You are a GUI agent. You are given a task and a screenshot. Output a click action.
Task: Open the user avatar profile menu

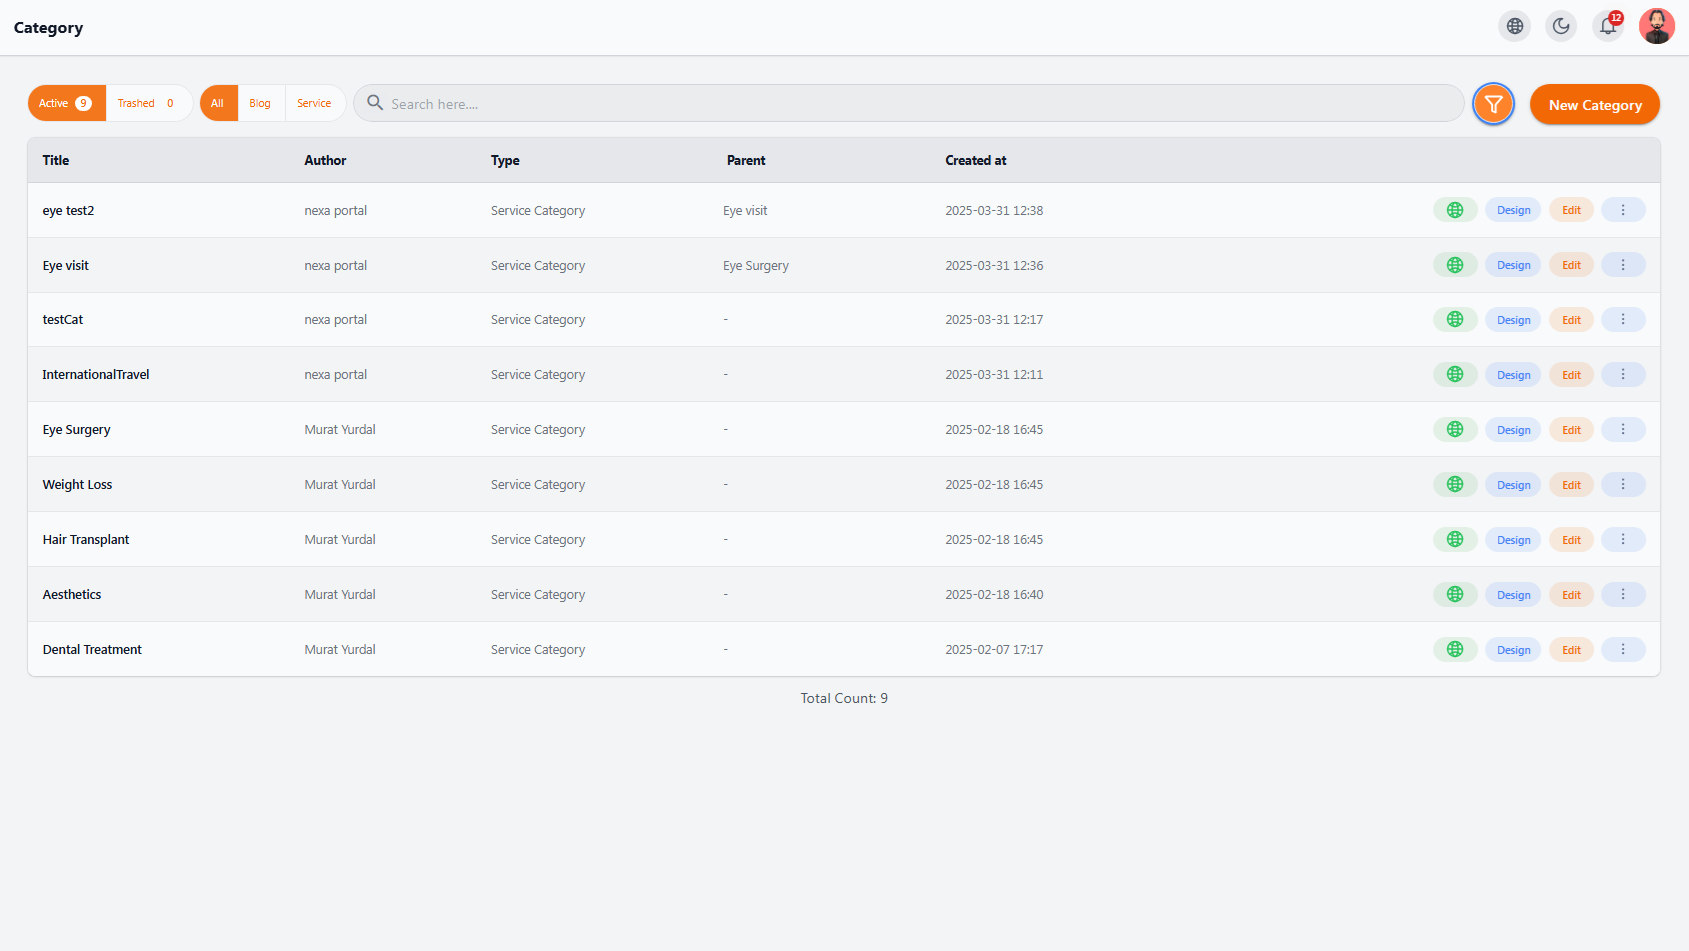click(1657, 27)
